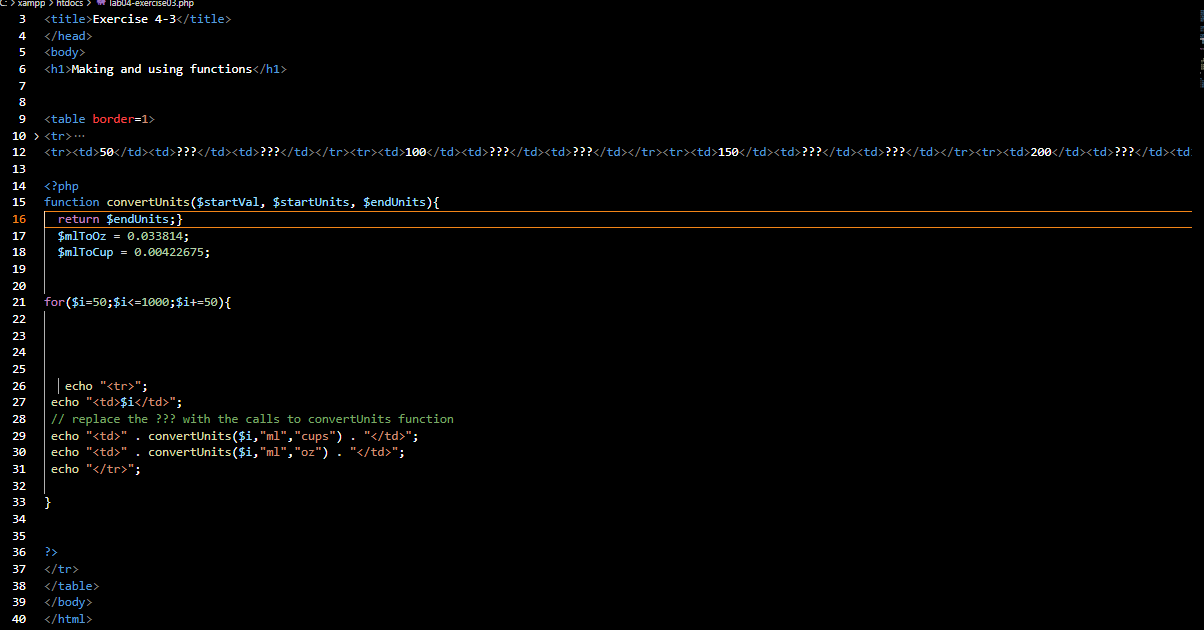Click the value 0.033814 on line 17
This screenshot has width=1204, height=630.
154,236
